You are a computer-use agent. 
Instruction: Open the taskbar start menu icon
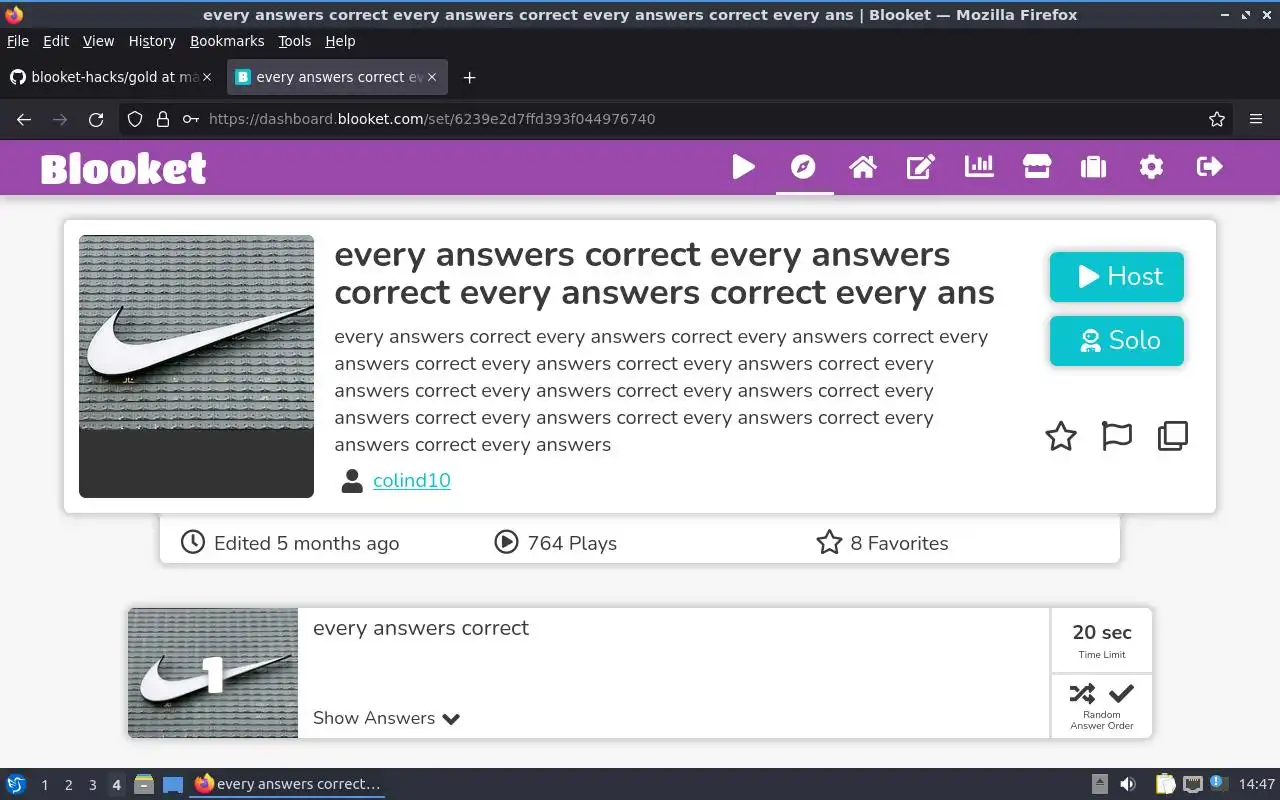pyautogui.click(x=16, y=785)
